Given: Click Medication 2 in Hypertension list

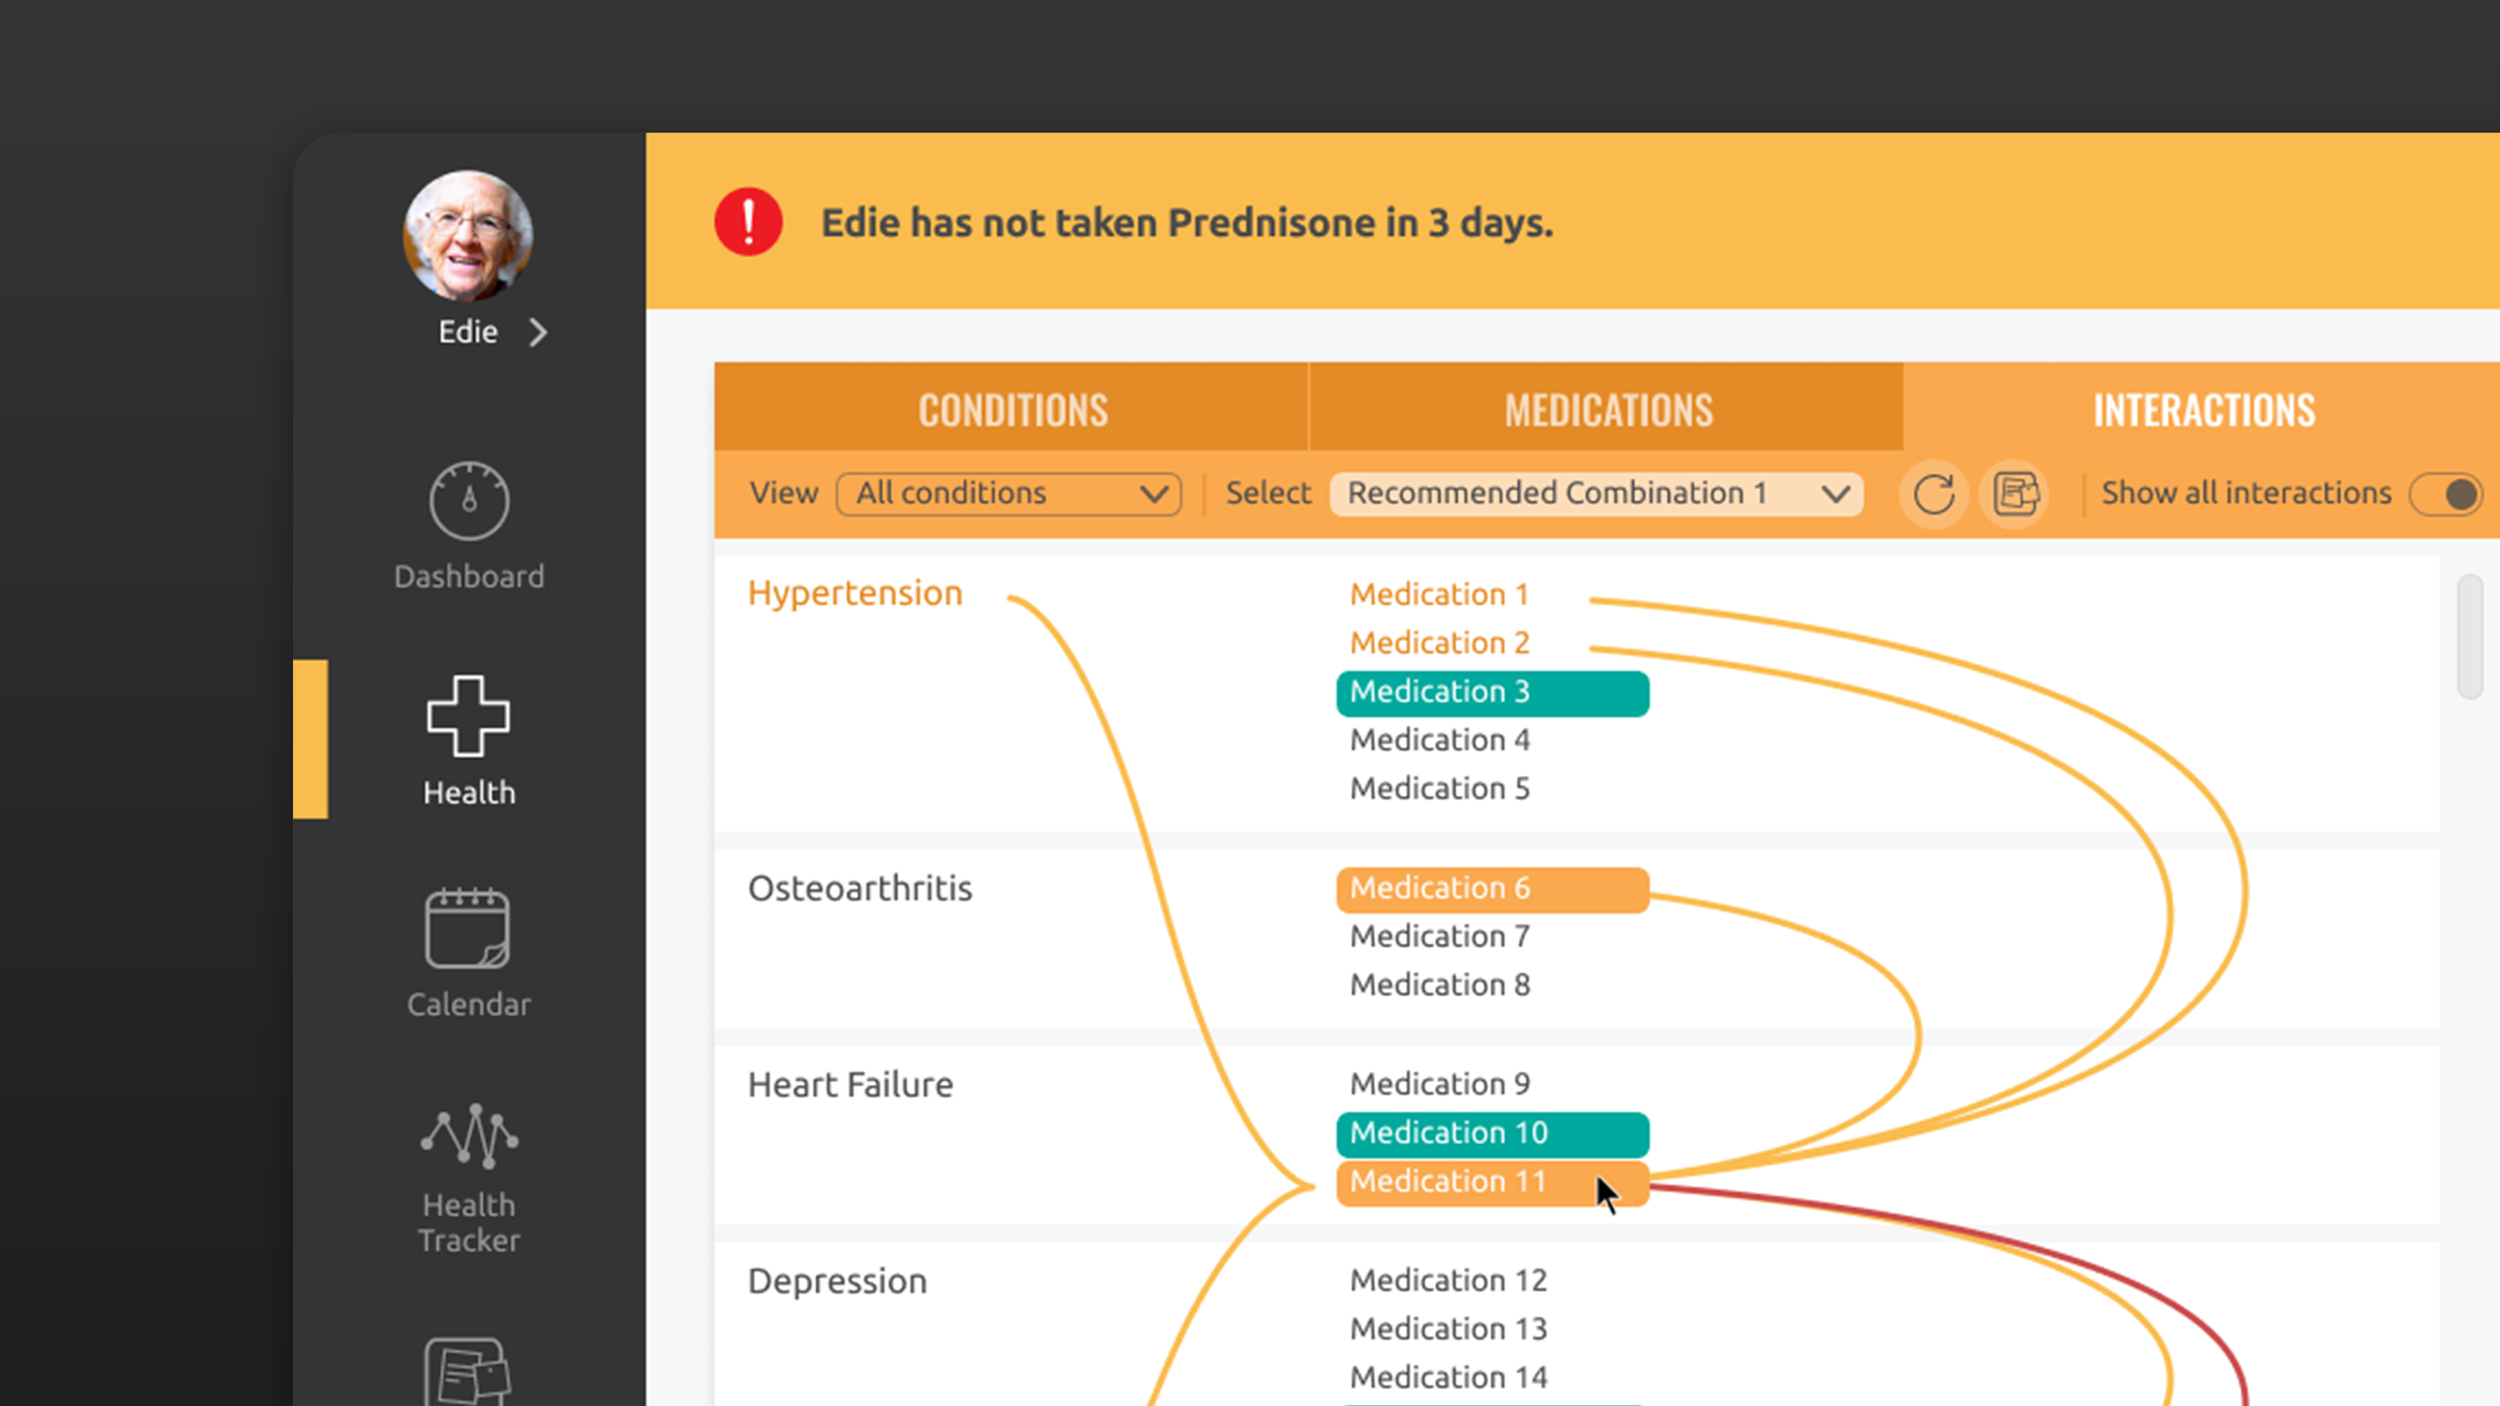Looking at the screenshot, I should coord(1440,643).
